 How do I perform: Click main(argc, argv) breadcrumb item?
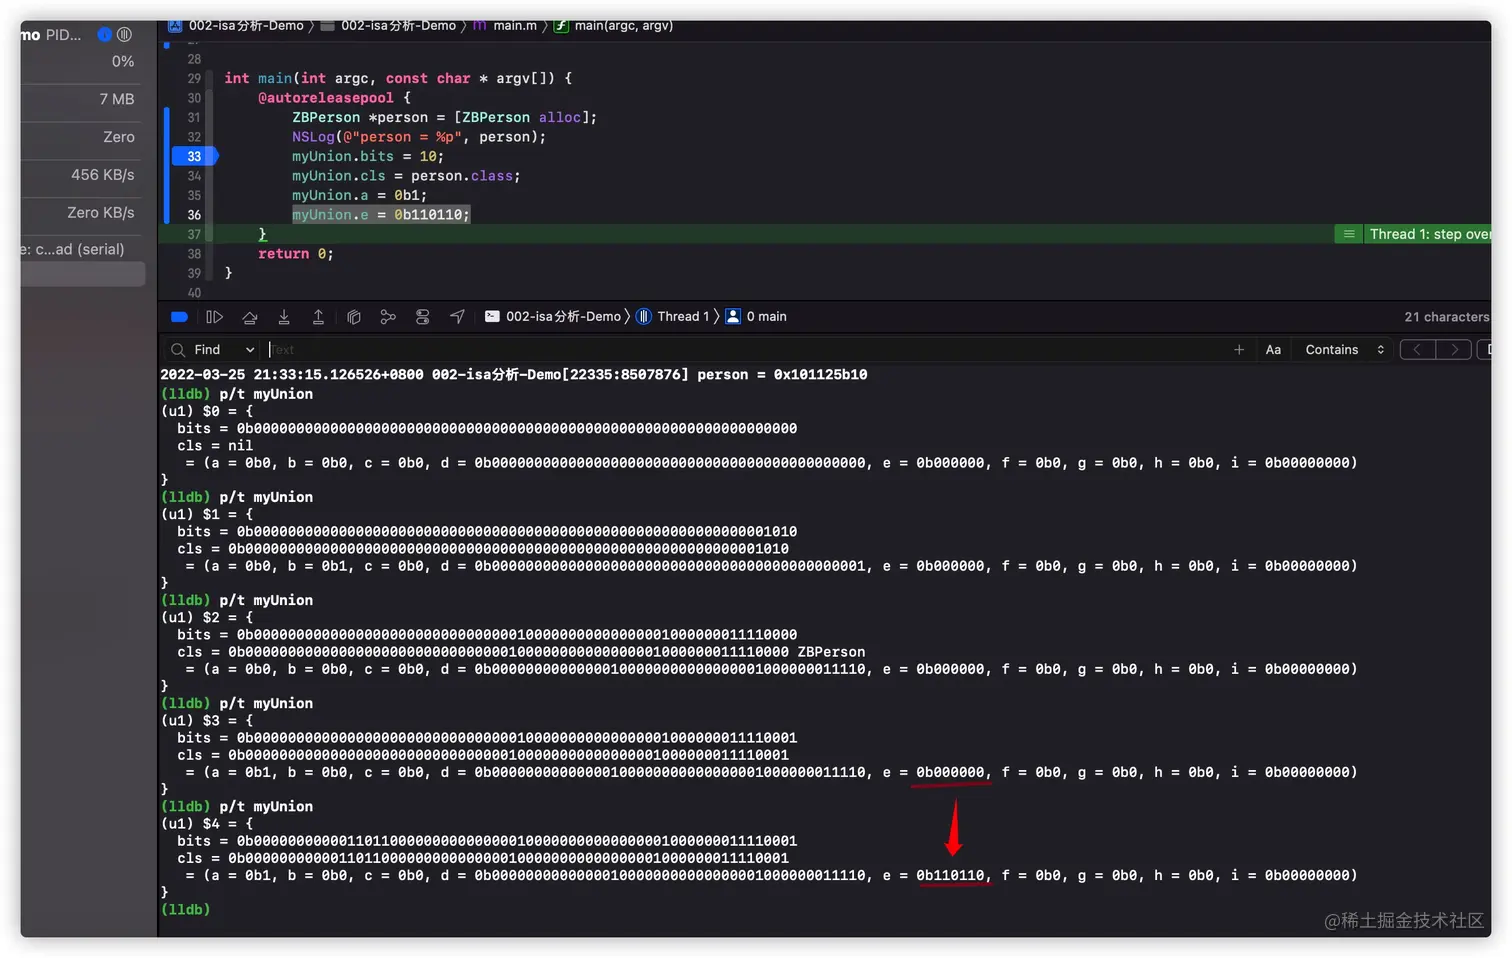613,26
